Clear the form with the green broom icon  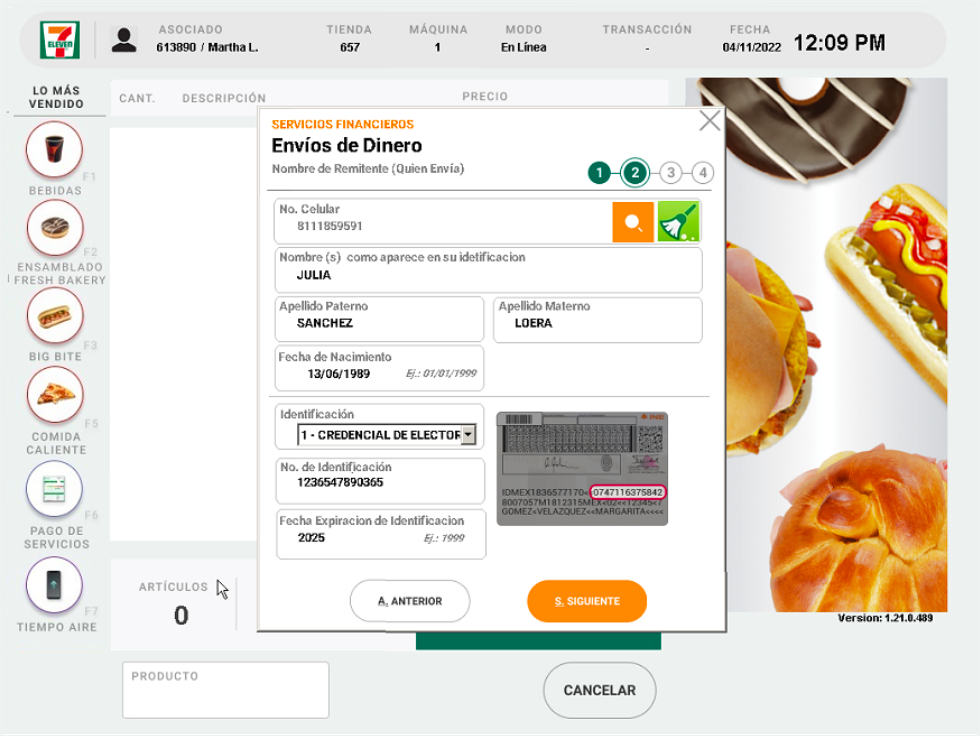coord(679,222)
